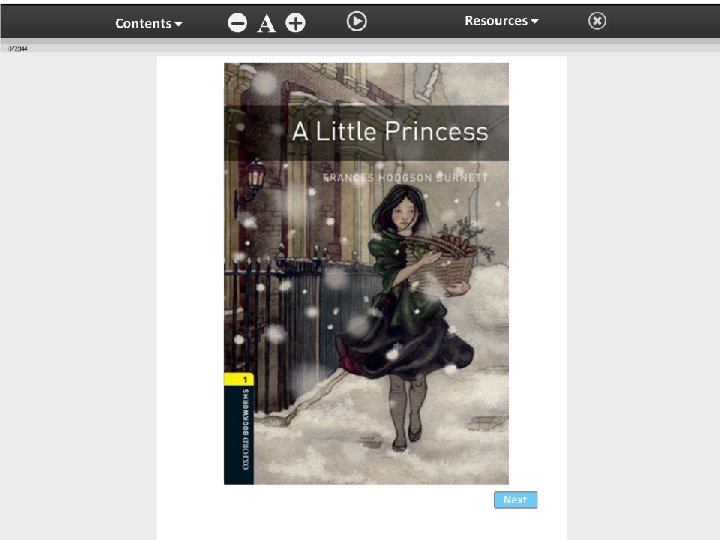Image resolution: width=720 pixels, height=540 pixels.
Task: Click the Frances Hodgson Burnett author text
Action: (405, 178)
